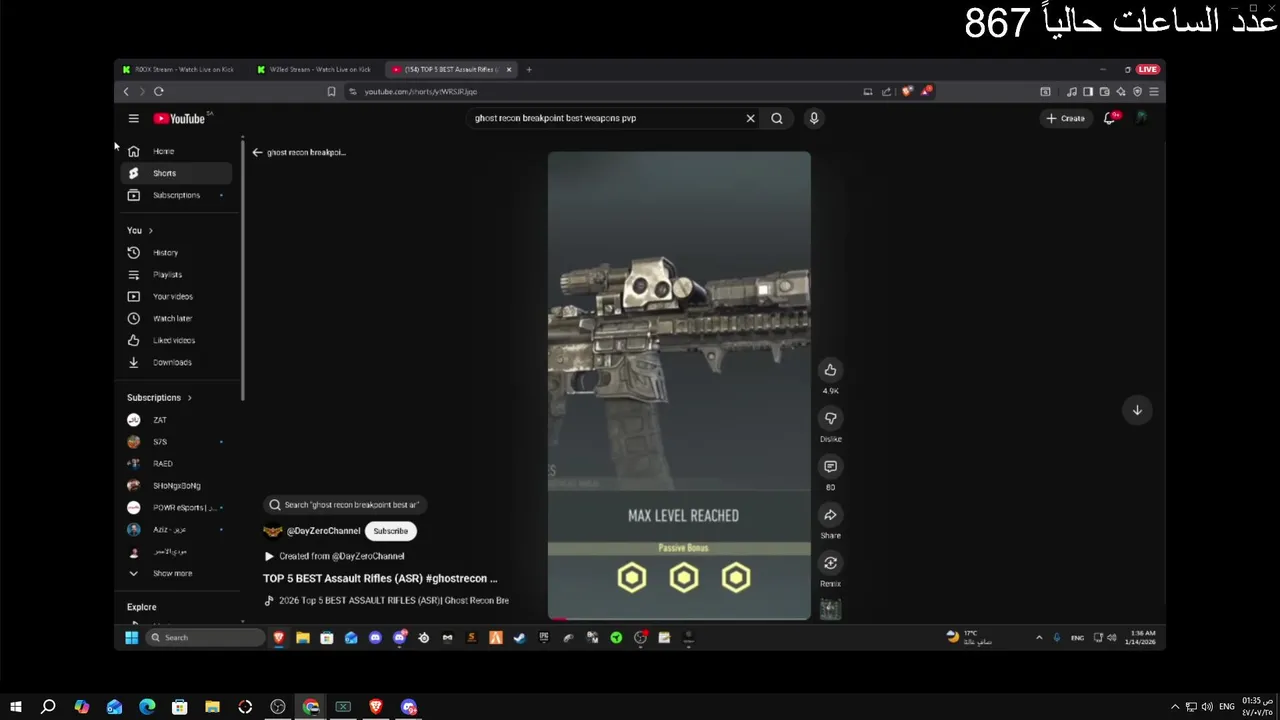Image resolution: width=1280 pixels, height=720 pixels.
Task: Expand the Subscriptions section heading
Action: 159,398
